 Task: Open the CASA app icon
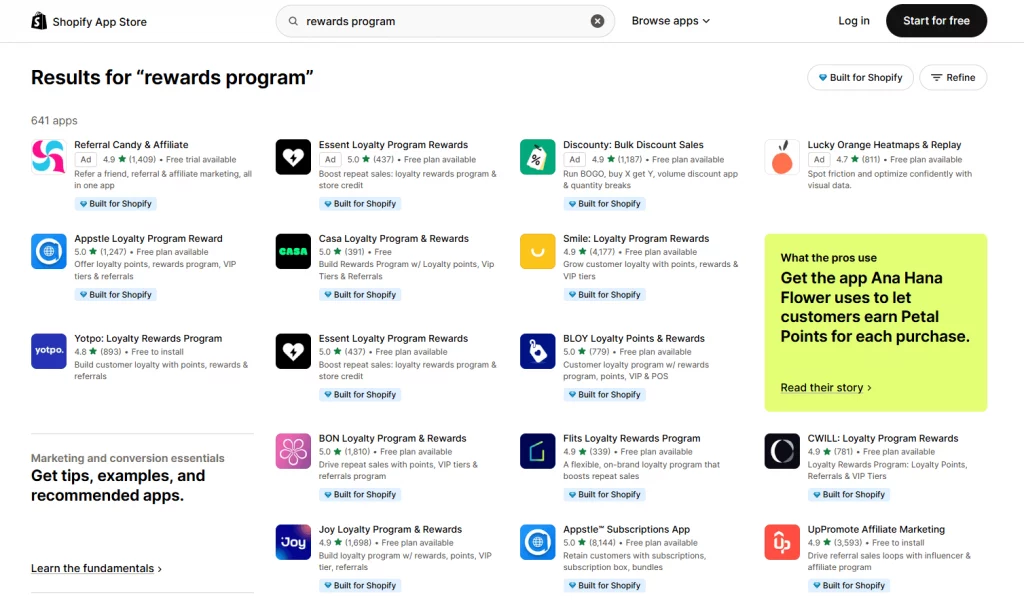[x=293, y=251]
